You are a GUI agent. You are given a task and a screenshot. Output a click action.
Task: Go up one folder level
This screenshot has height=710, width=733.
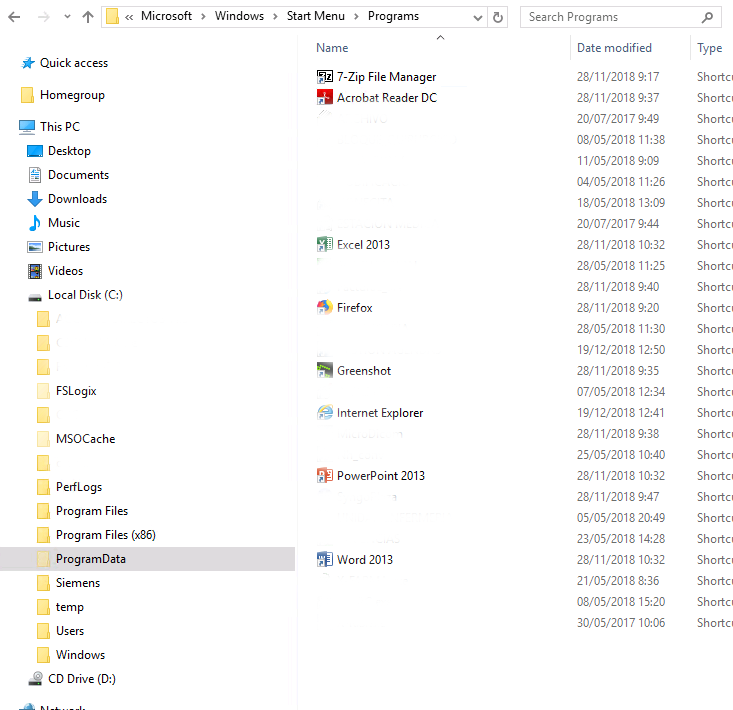[88, 17]
